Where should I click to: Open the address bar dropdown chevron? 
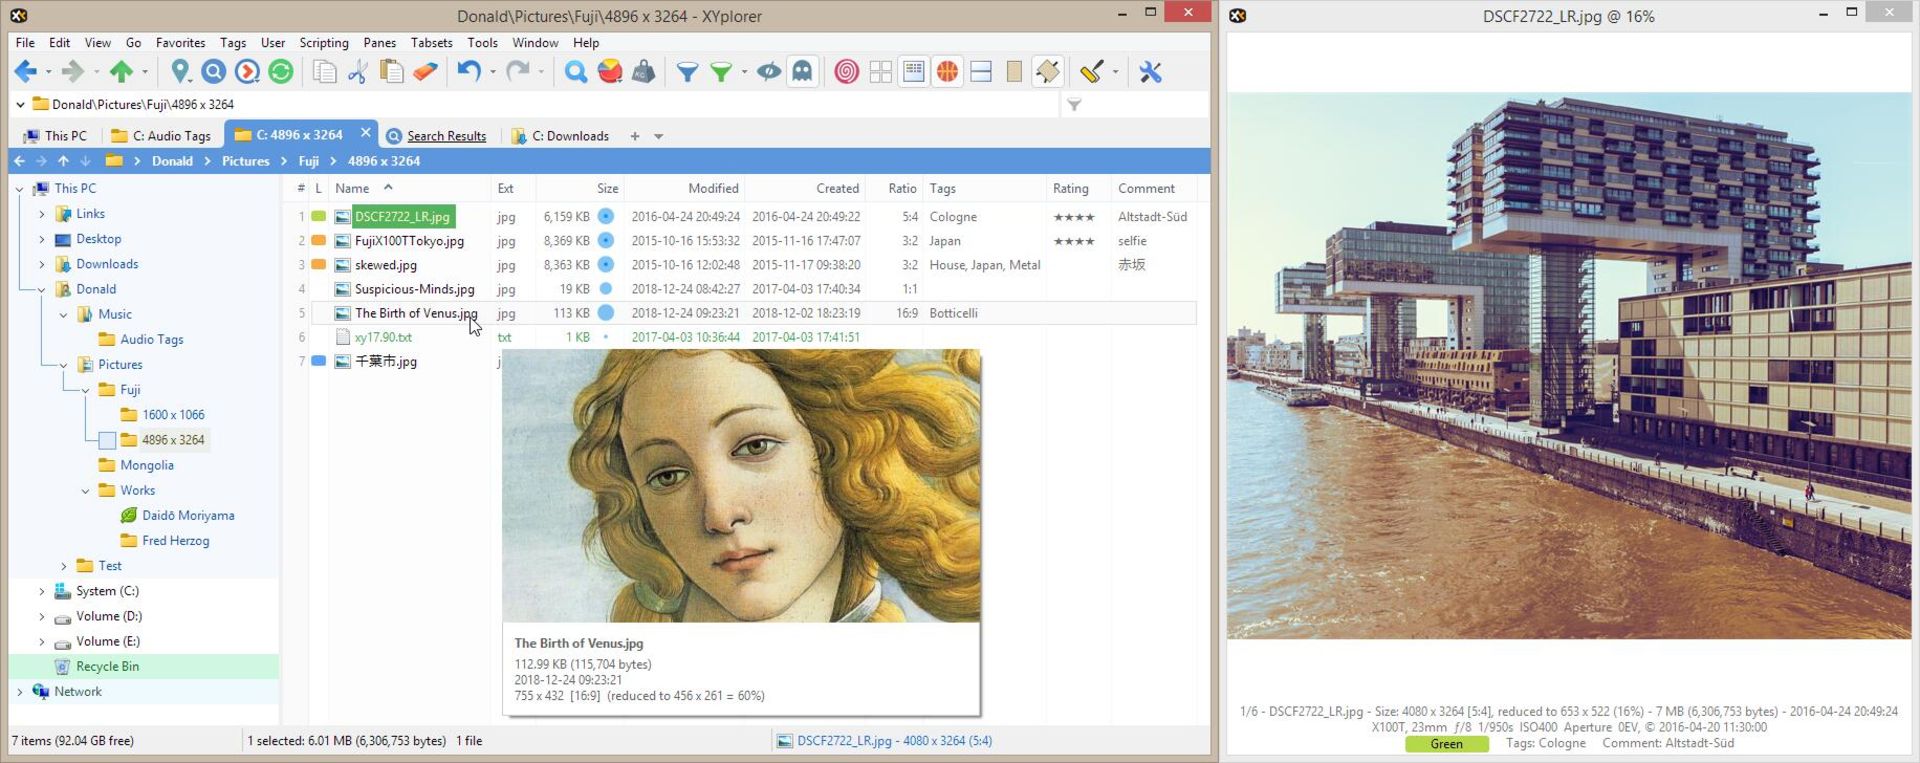point(20,104)
